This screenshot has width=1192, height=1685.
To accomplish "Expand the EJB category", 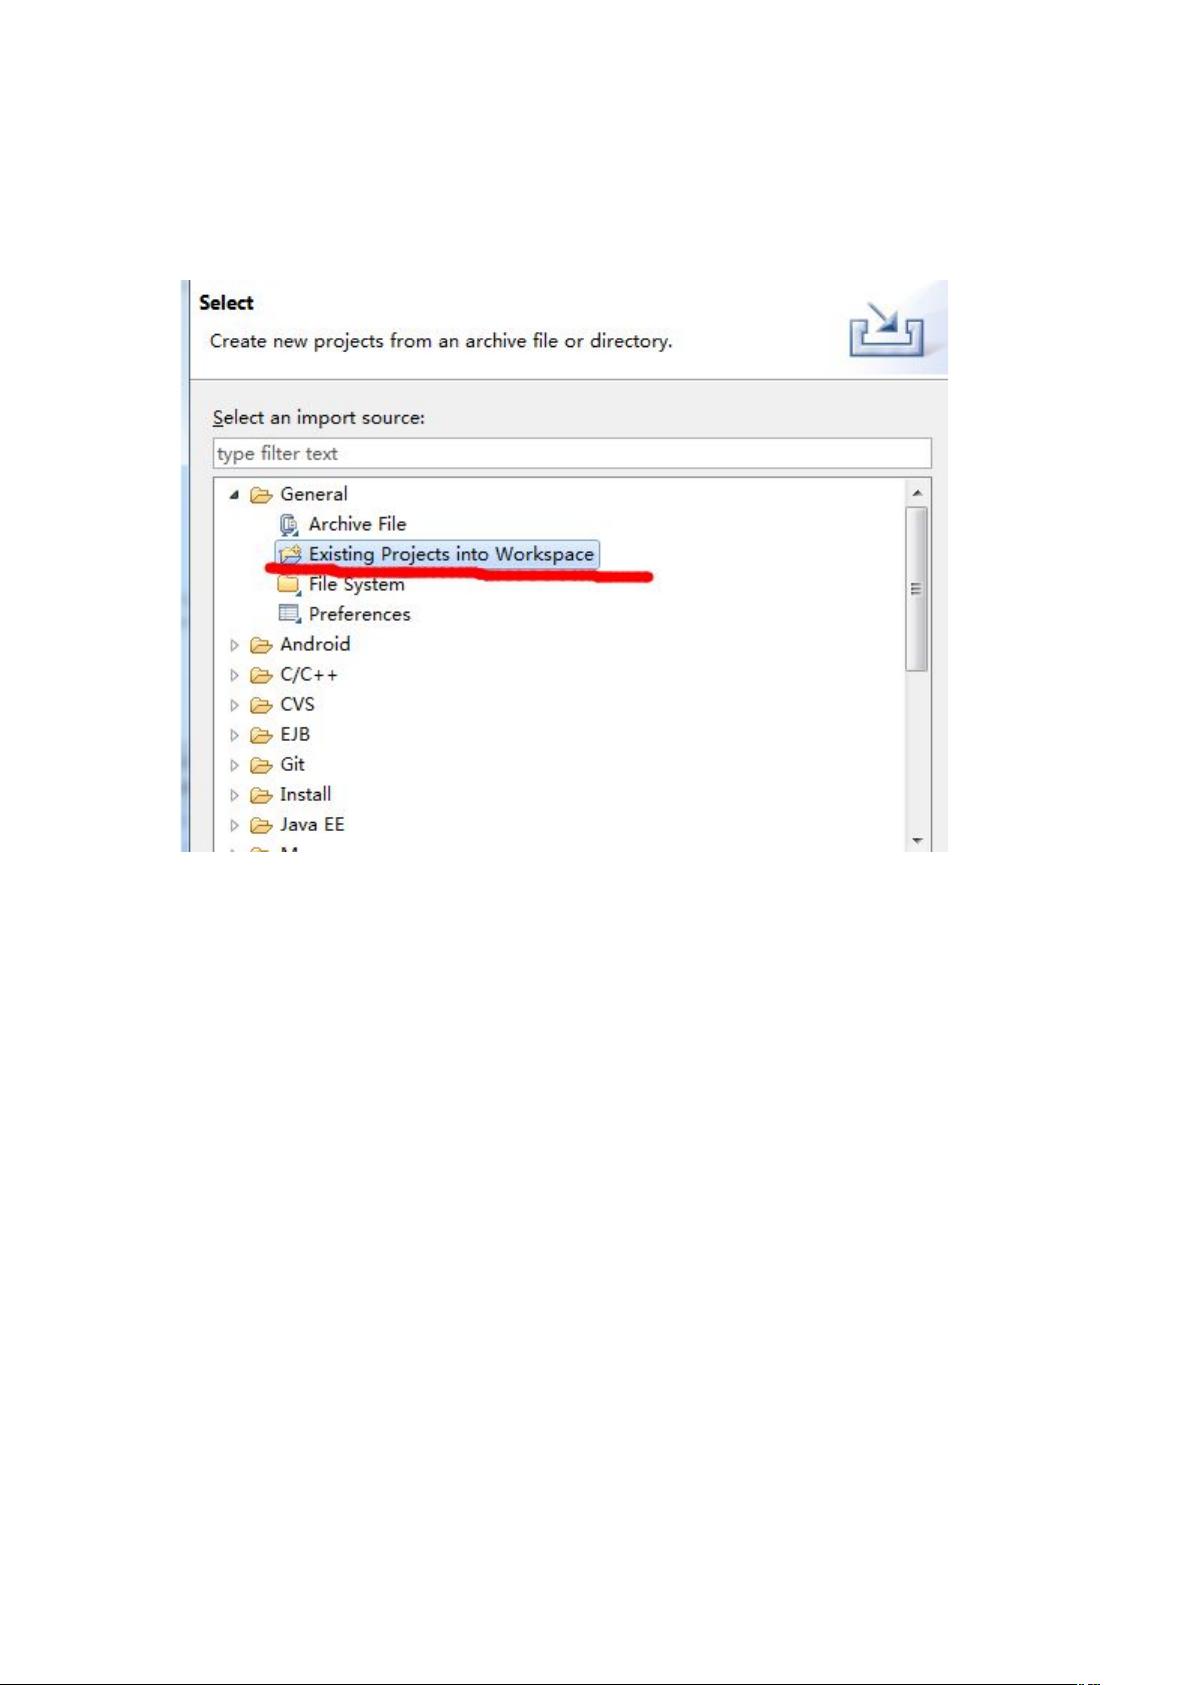I will (x=235, y=735).
